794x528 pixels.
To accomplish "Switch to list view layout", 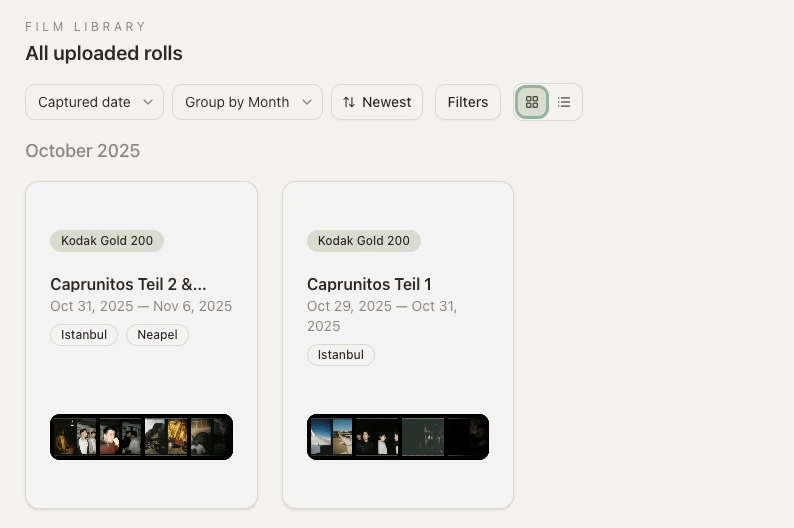I will click(x=564, y=102).
